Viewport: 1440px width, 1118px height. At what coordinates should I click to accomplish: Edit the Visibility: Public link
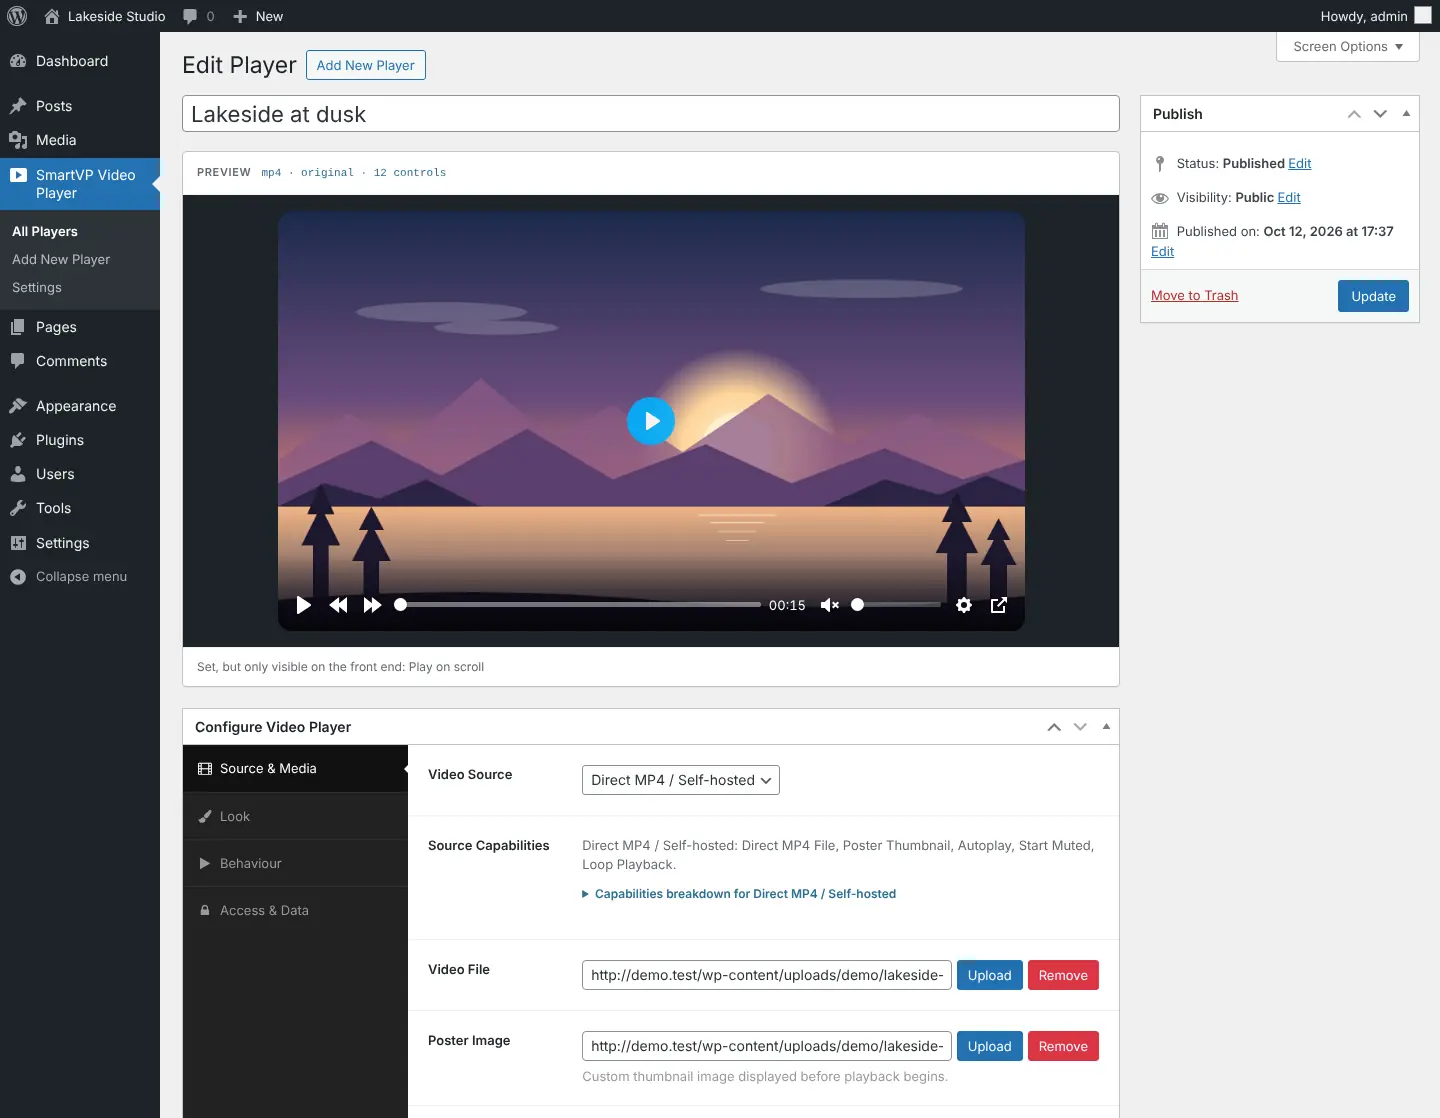pyautogui.click(x=1289, y=197)
